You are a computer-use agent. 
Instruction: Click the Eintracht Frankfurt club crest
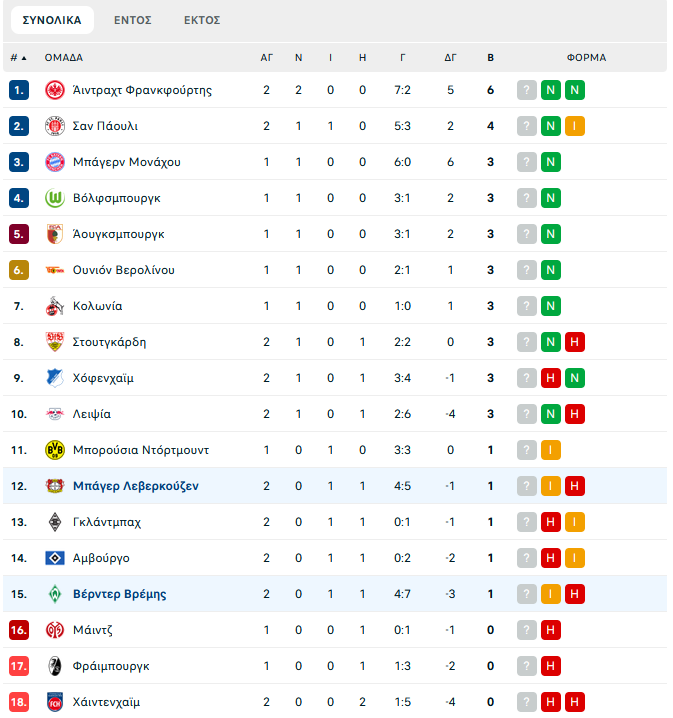tap(54, 90)
